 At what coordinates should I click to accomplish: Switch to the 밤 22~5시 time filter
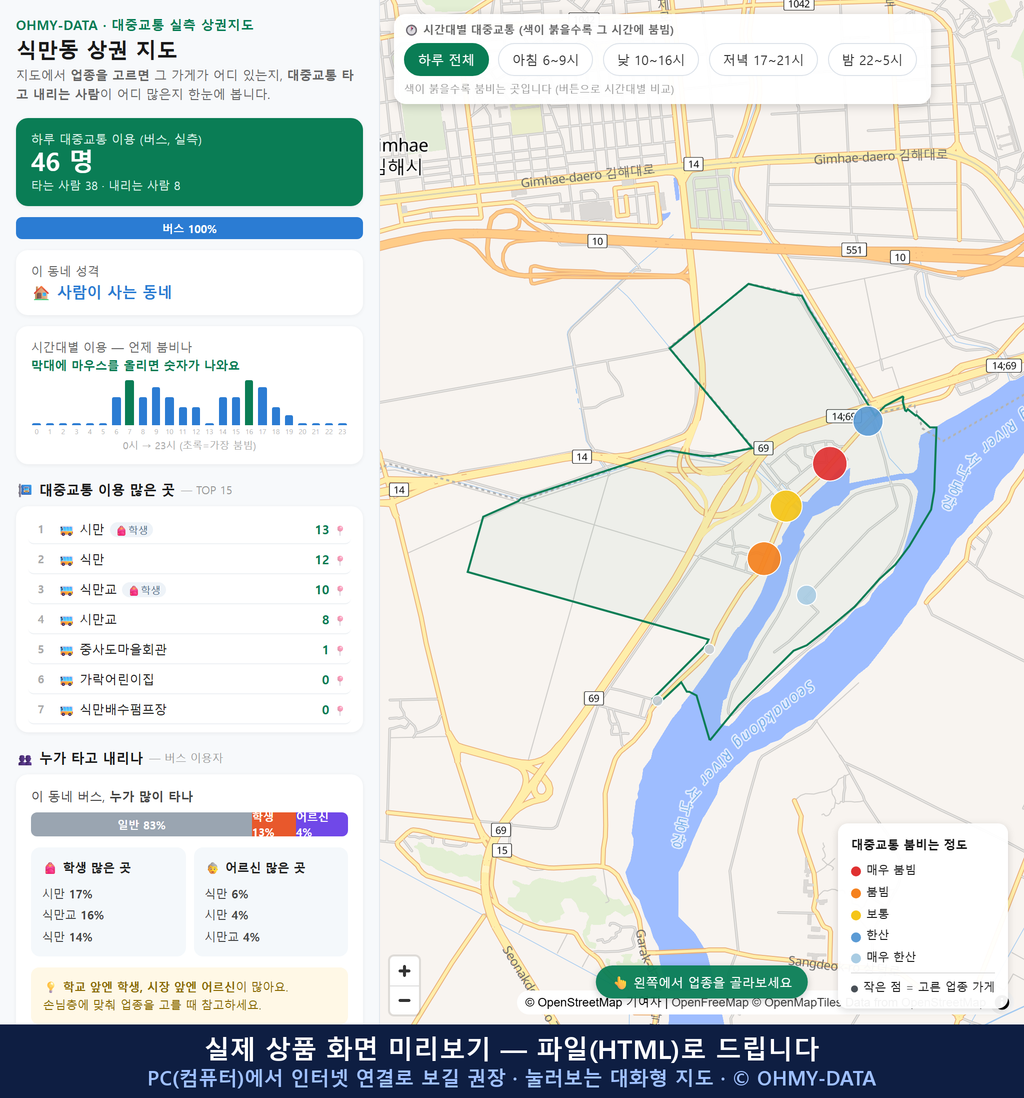pos(872,60)
